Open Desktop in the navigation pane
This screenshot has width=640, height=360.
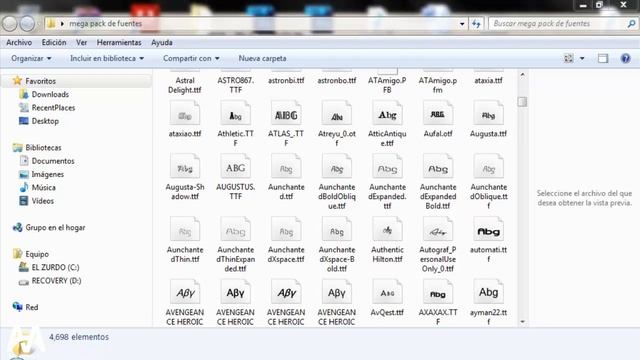click(45, 121)
